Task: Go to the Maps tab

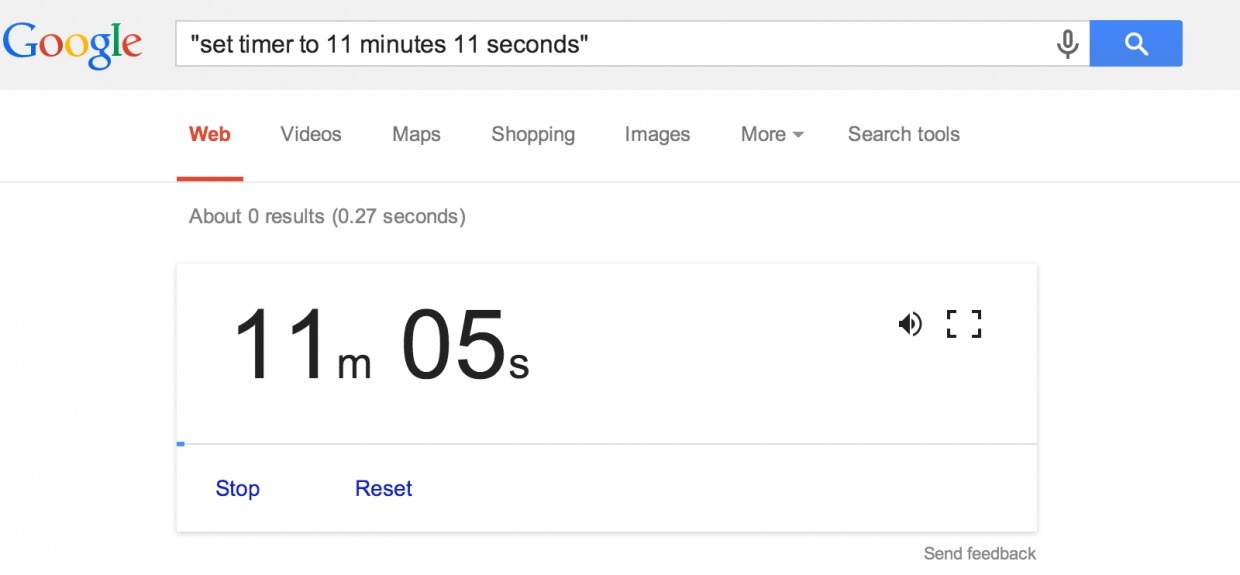Action: (416, 134)
